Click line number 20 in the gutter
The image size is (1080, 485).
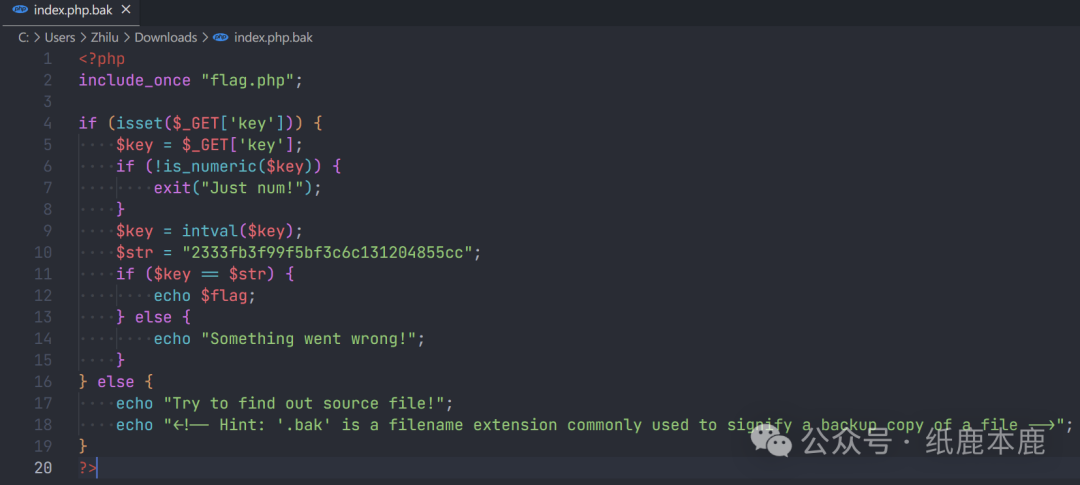(x=43, y=467)
